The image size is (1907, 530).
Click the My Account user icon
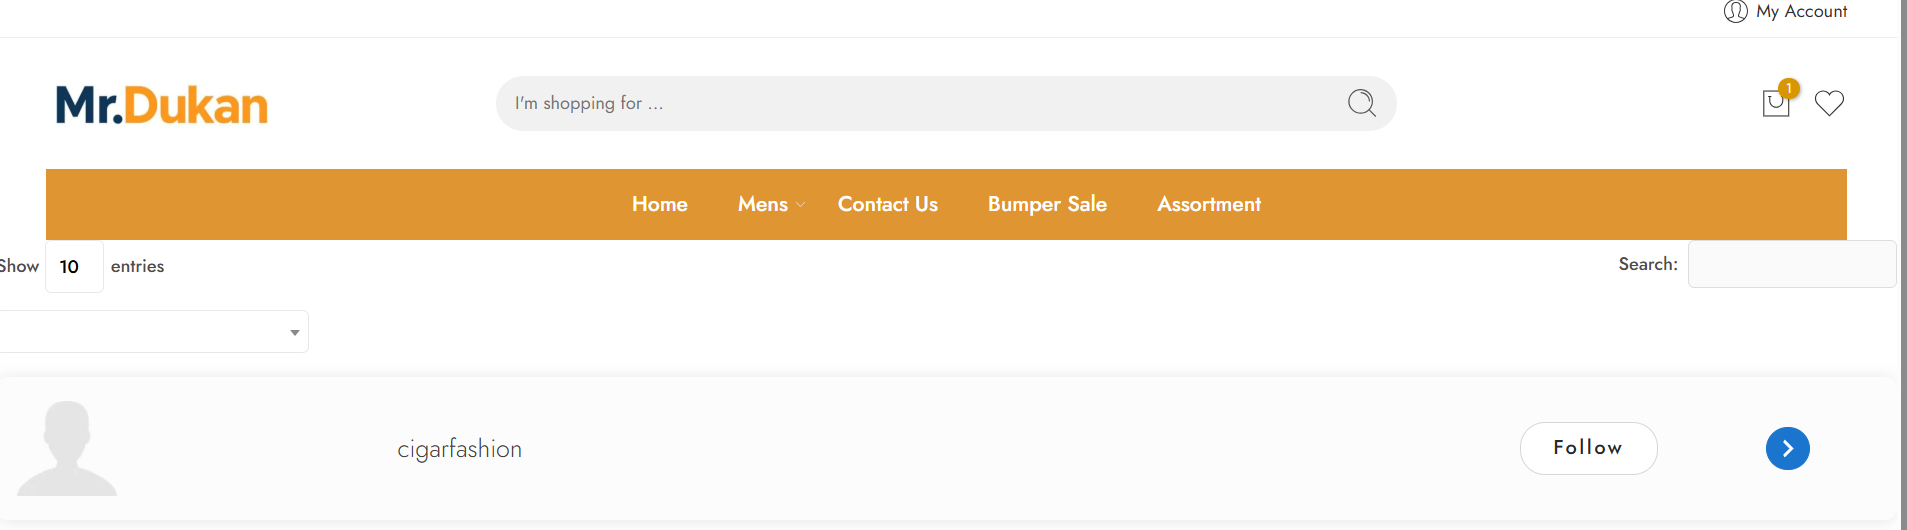pos(1735,11)
